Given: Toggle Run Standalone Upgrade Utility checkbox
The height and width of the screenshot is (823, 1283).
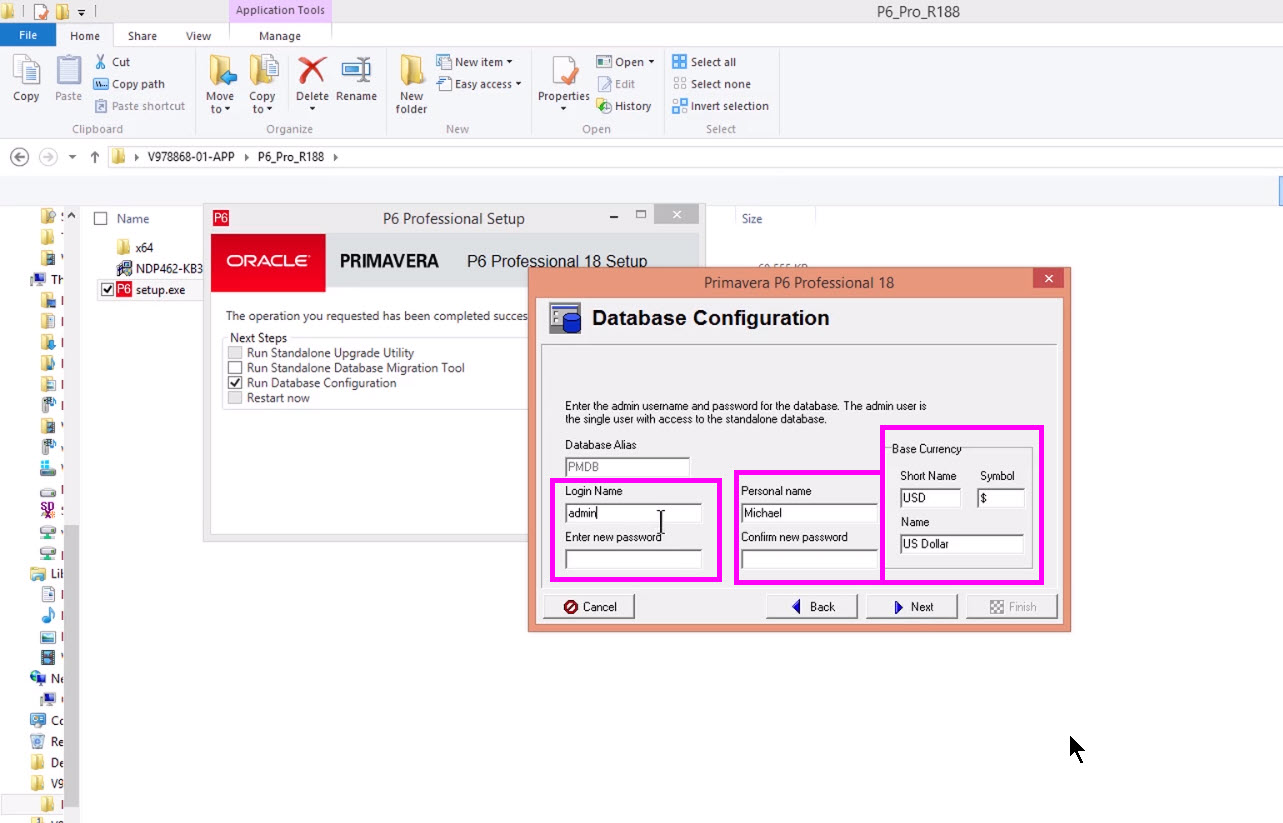Looking at the screenshot, I should (x=235, y=353).
